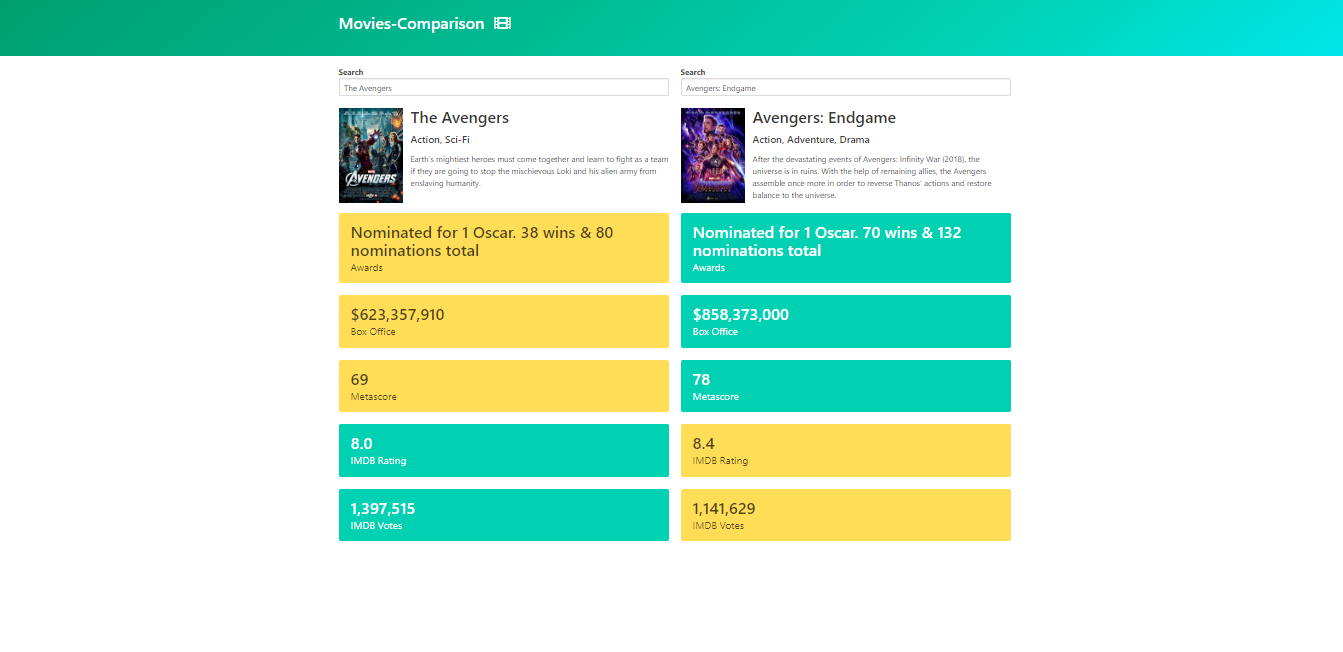Screen dimensions: 1343x652
Task: Click the yellow Awards card for The Avengers
Action: click(x=503, y=248)
